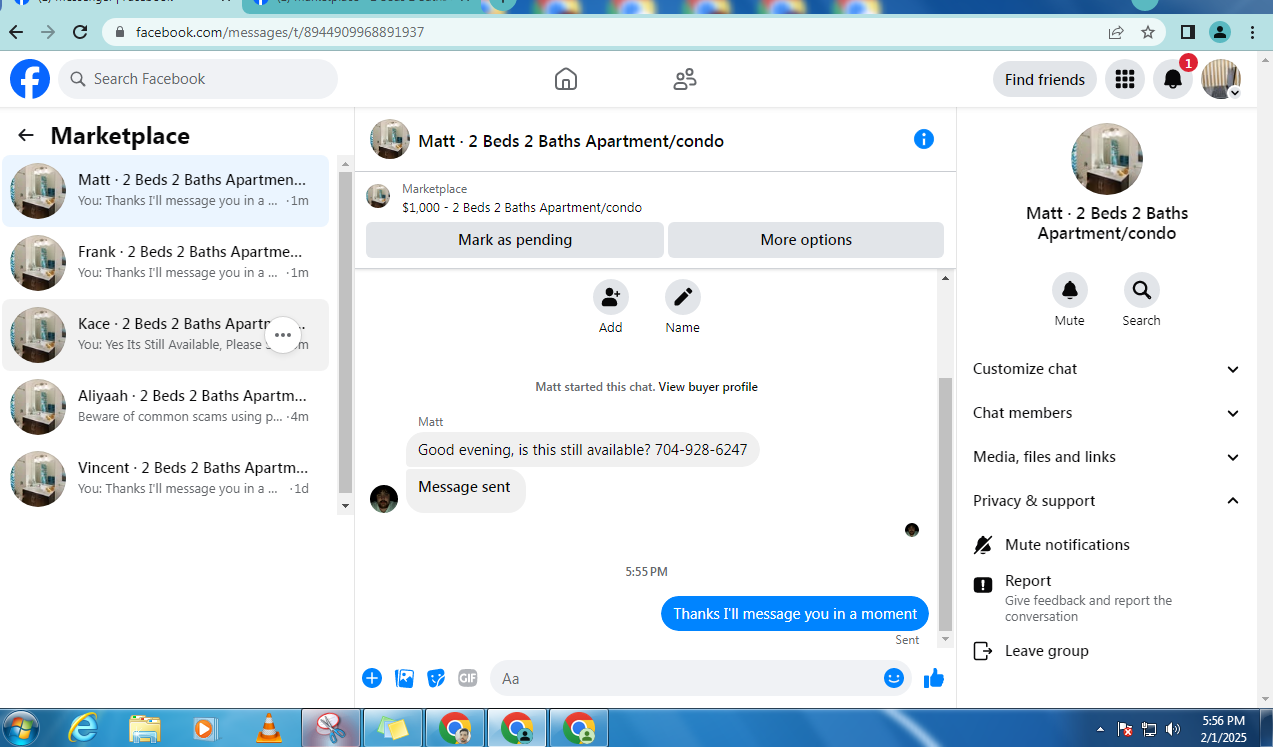Open Windows Start button
Screen dimensions: 1273x747
pyautogui.click(x=22, y=728)
